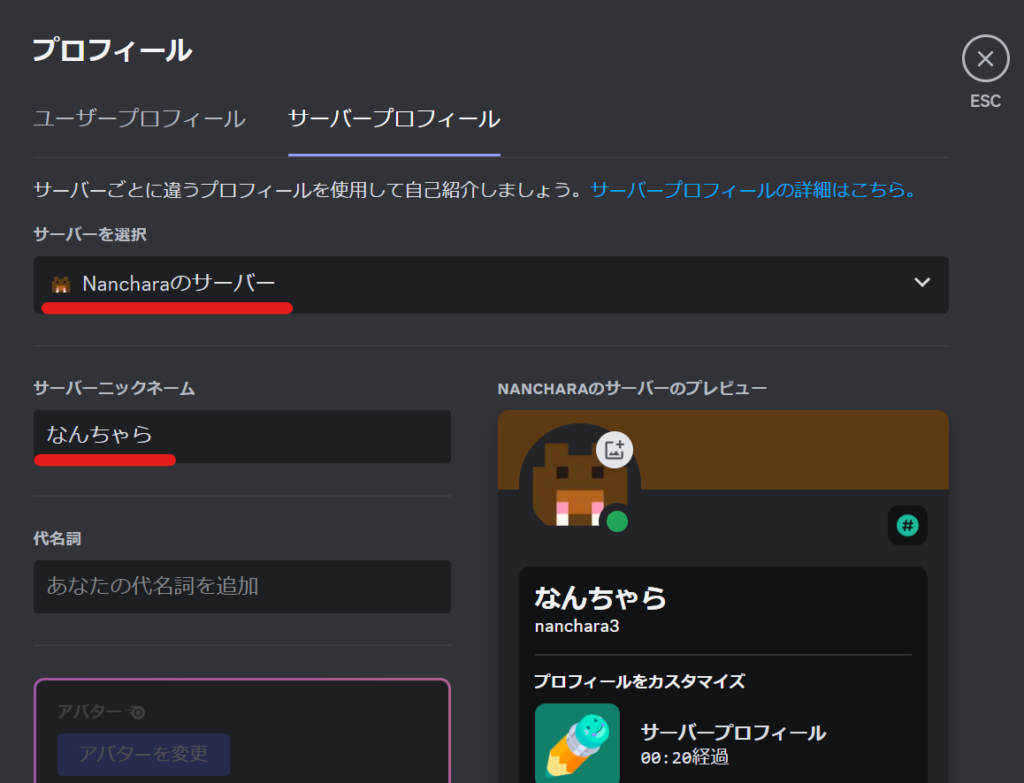Select the サーバープロフィール tab

coord(394,119)
